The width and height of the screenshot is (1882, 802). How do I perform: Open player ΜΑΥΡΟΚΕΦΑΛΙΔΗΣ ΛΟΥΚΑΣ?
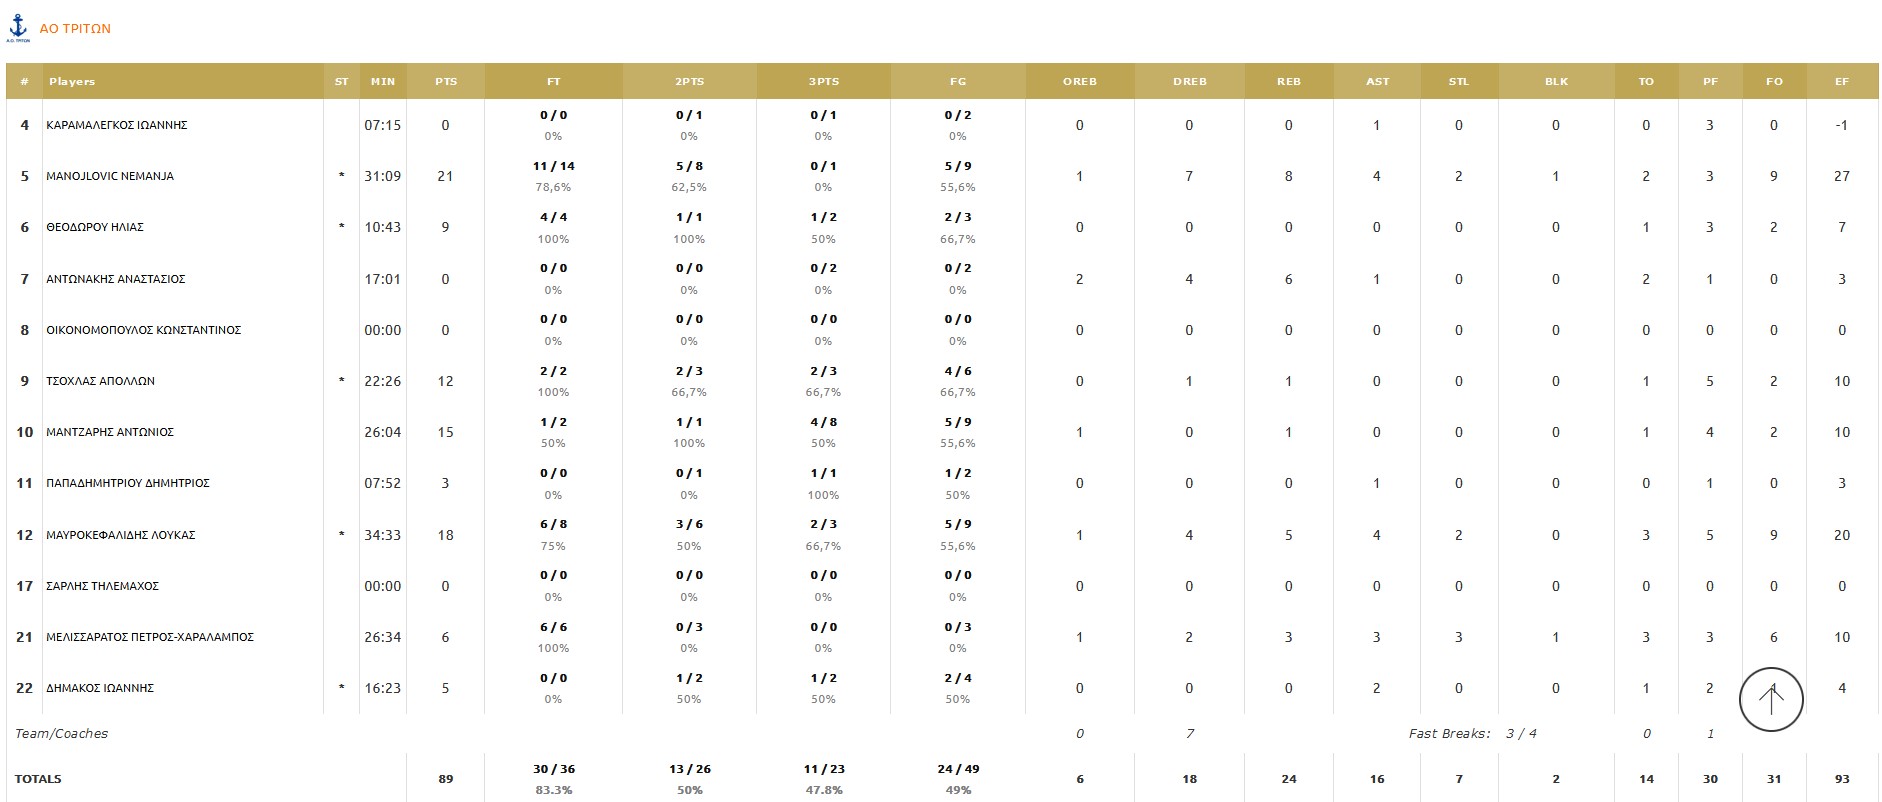tap(121, 535)
